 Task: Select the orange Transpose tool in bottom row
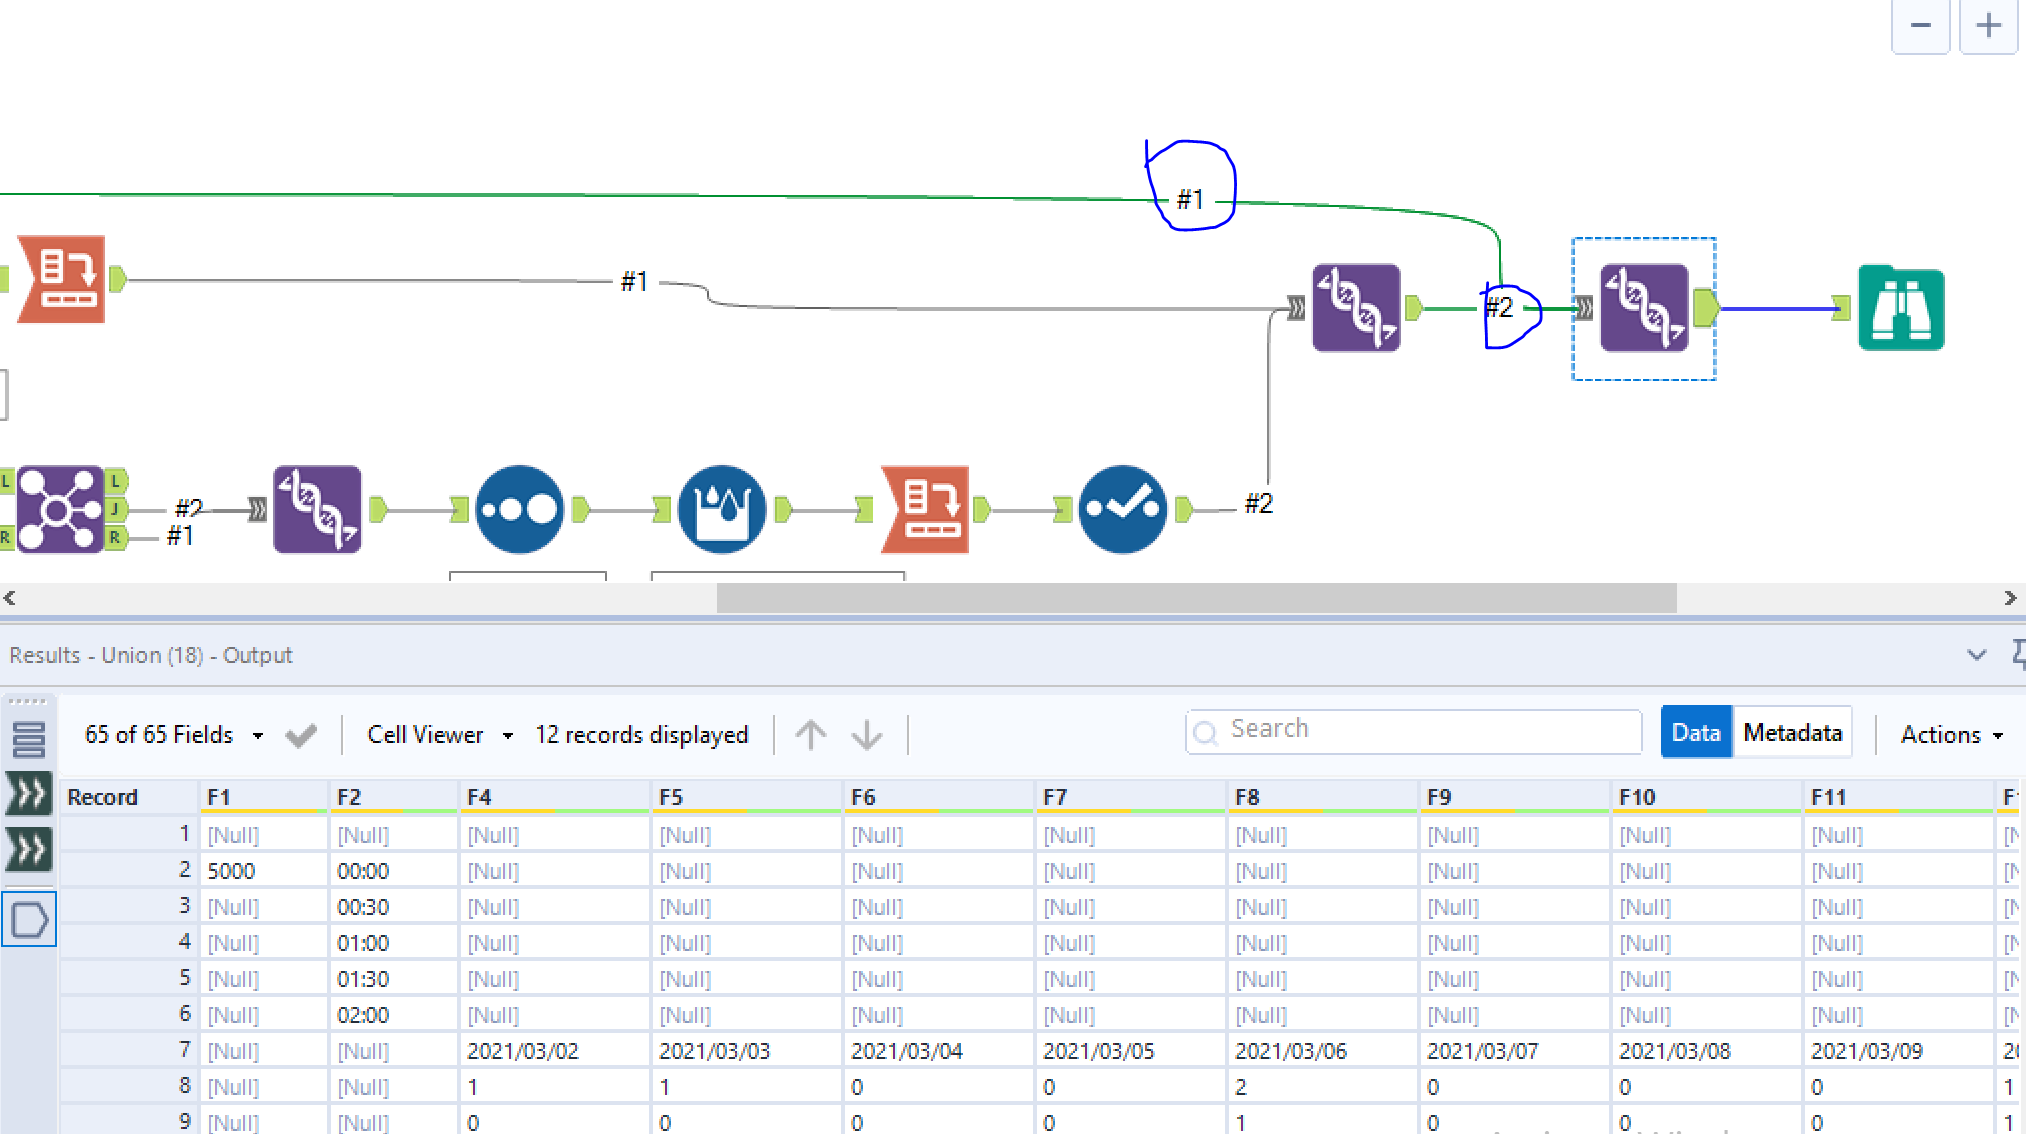926,509
